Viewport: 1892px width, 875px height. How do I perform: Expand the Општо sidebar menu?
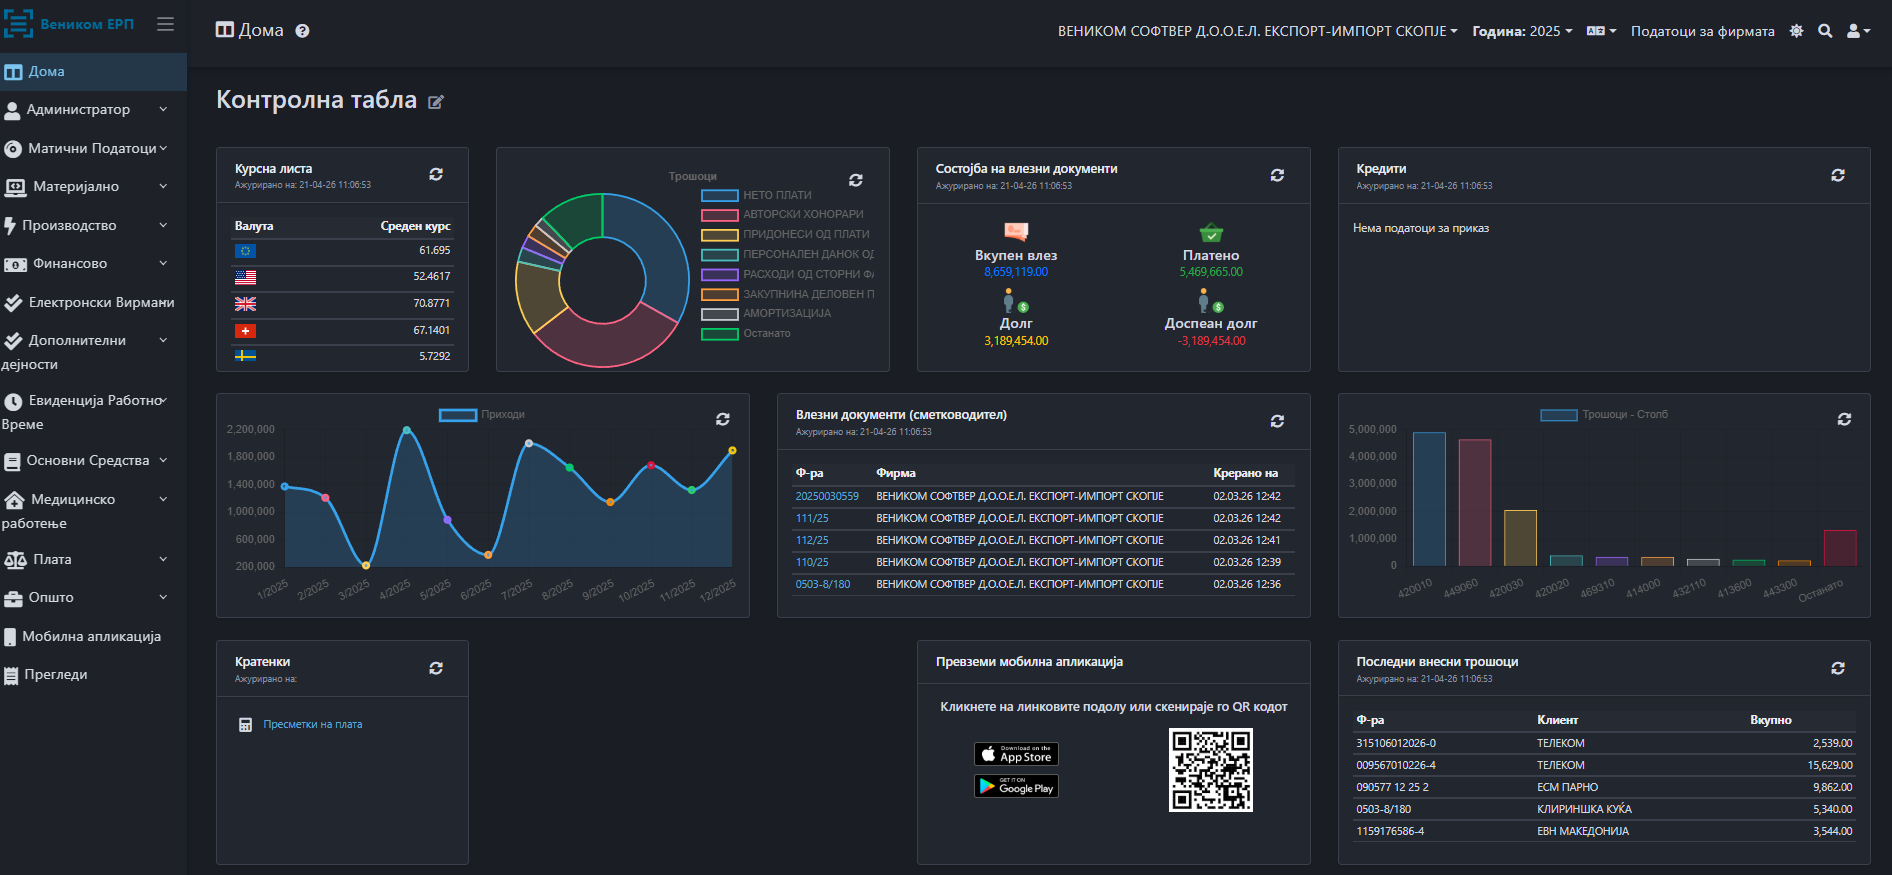click(93, 597)
